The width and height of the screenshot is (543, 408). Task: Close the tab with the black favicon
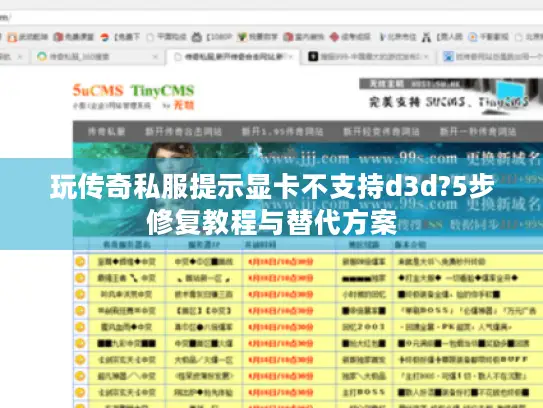pyautogui.click(x=426, y=56)
